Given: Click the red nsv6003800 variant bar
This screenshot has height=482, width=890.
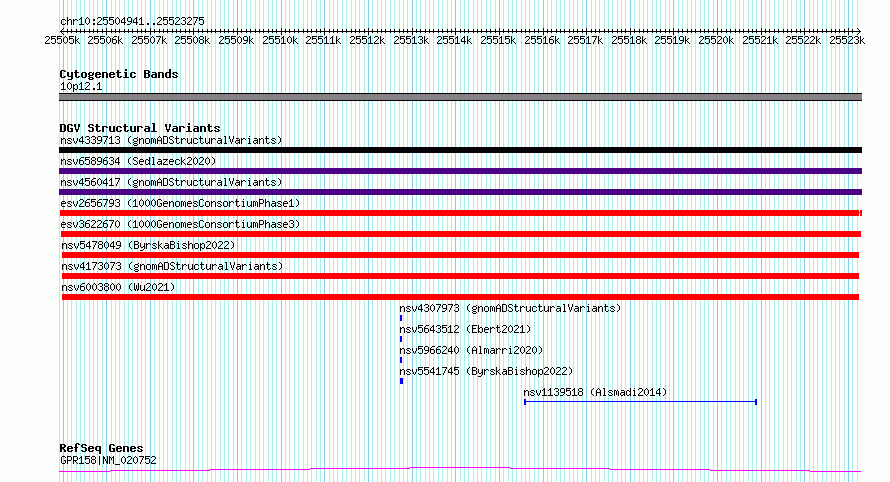Looking at the screenshot, I should [460, 297].
